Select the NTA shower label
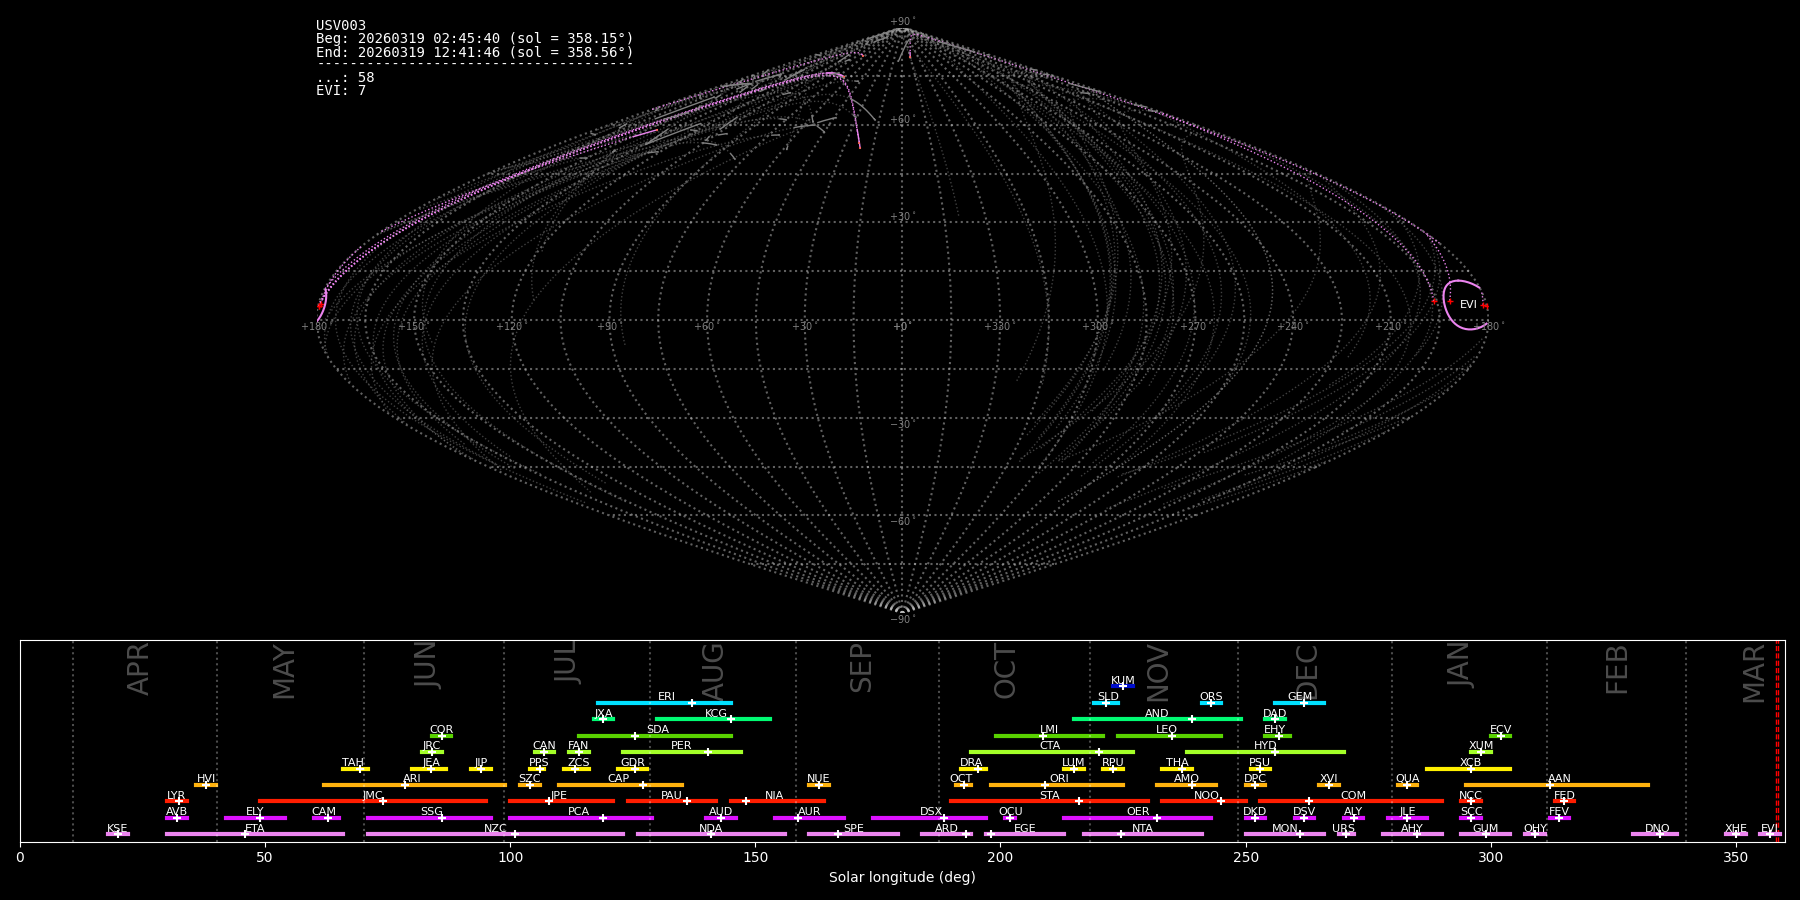Image resolution: width=1800 pixels, height=900 pixels. click(1142, 829)
